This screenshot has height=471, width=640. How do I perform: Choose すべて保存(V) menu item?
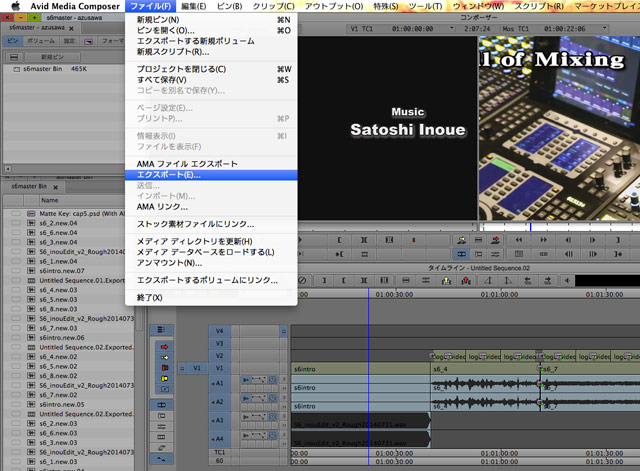click(x=211, y=80)
